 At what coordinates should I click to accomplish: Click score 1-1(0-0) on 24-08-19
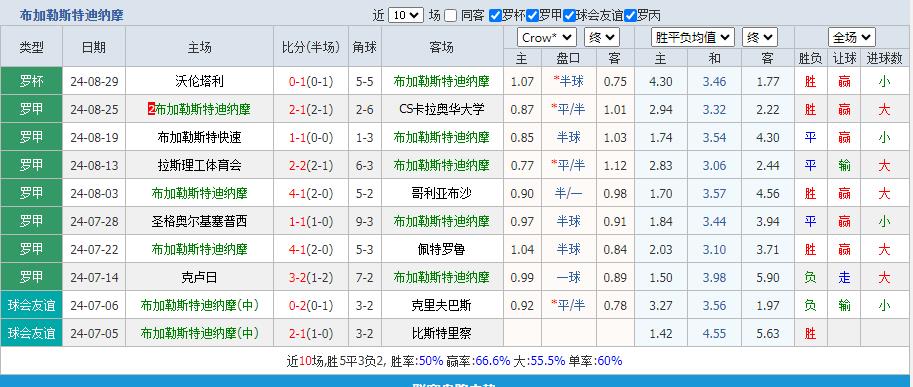tap(311, 137)
